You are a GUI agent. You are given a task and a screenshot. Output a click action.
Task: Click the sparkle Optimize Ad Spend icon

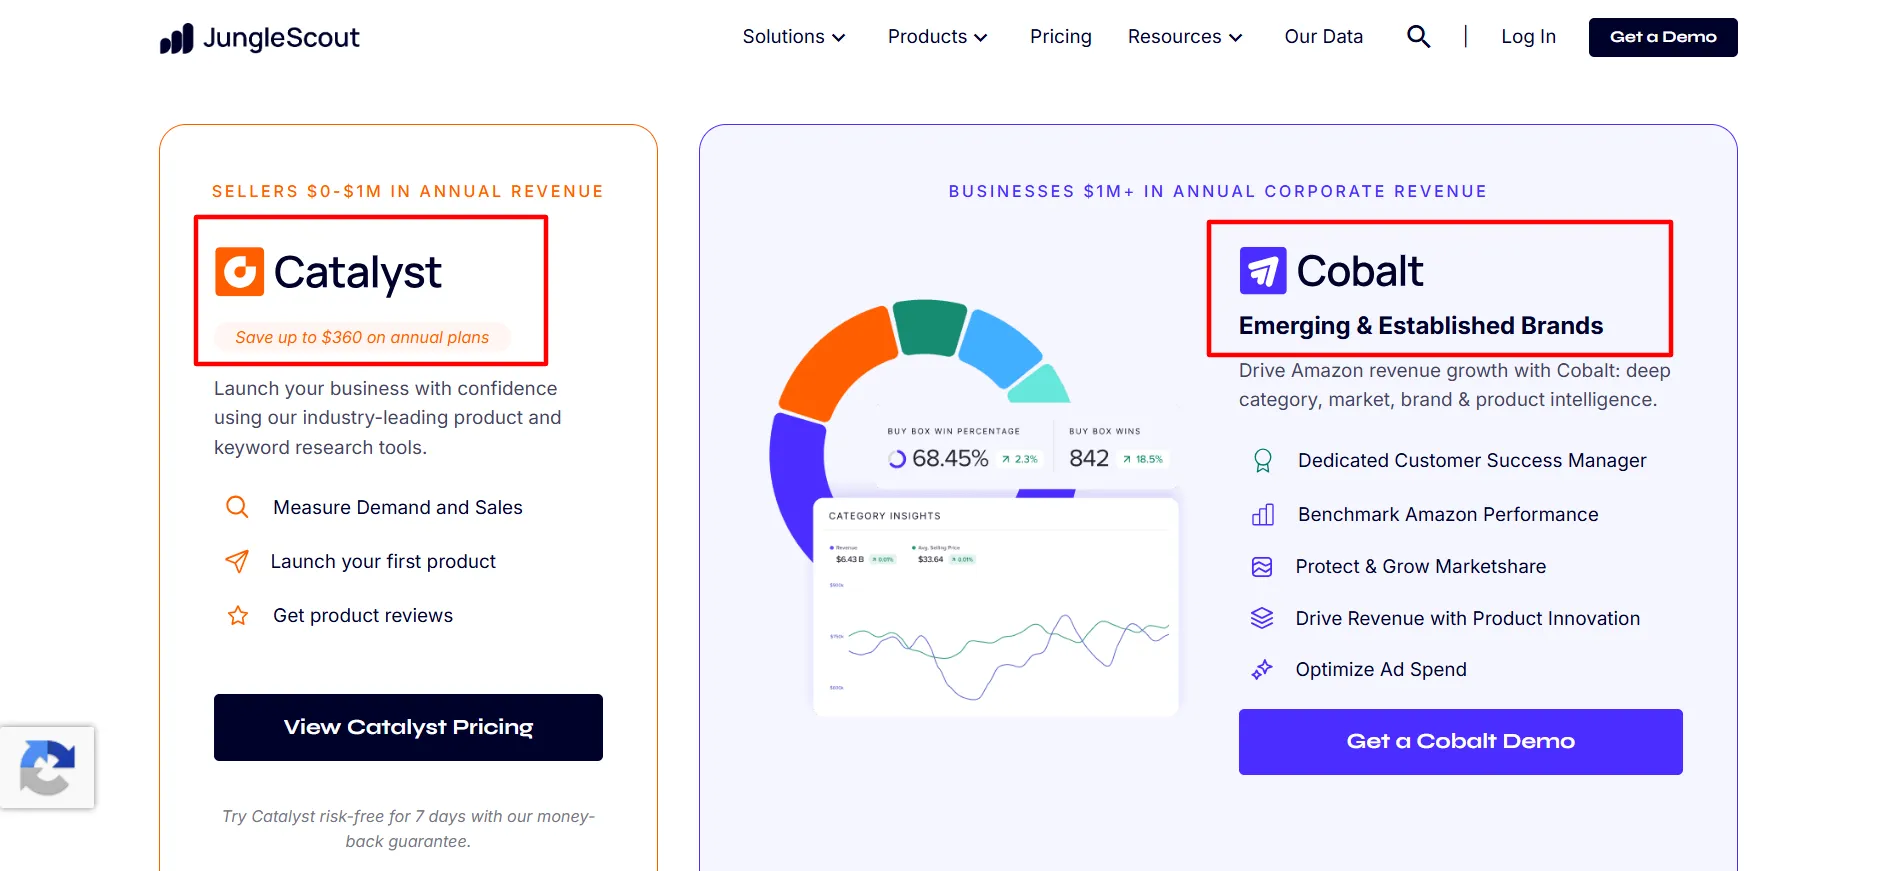tap(1262, 669)
